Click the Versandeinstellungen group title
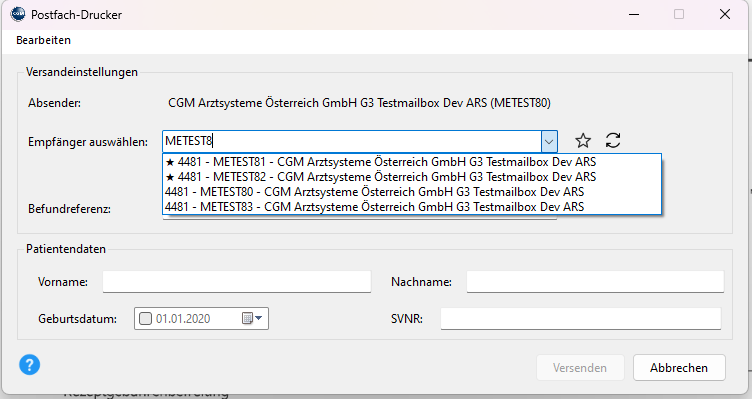The height and width of the screenshot is (399, 752). tap(82, 72)
